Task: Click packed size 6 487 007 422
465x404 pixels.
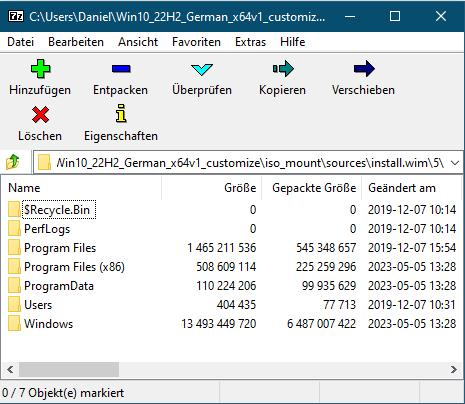Action: point(321,324)
